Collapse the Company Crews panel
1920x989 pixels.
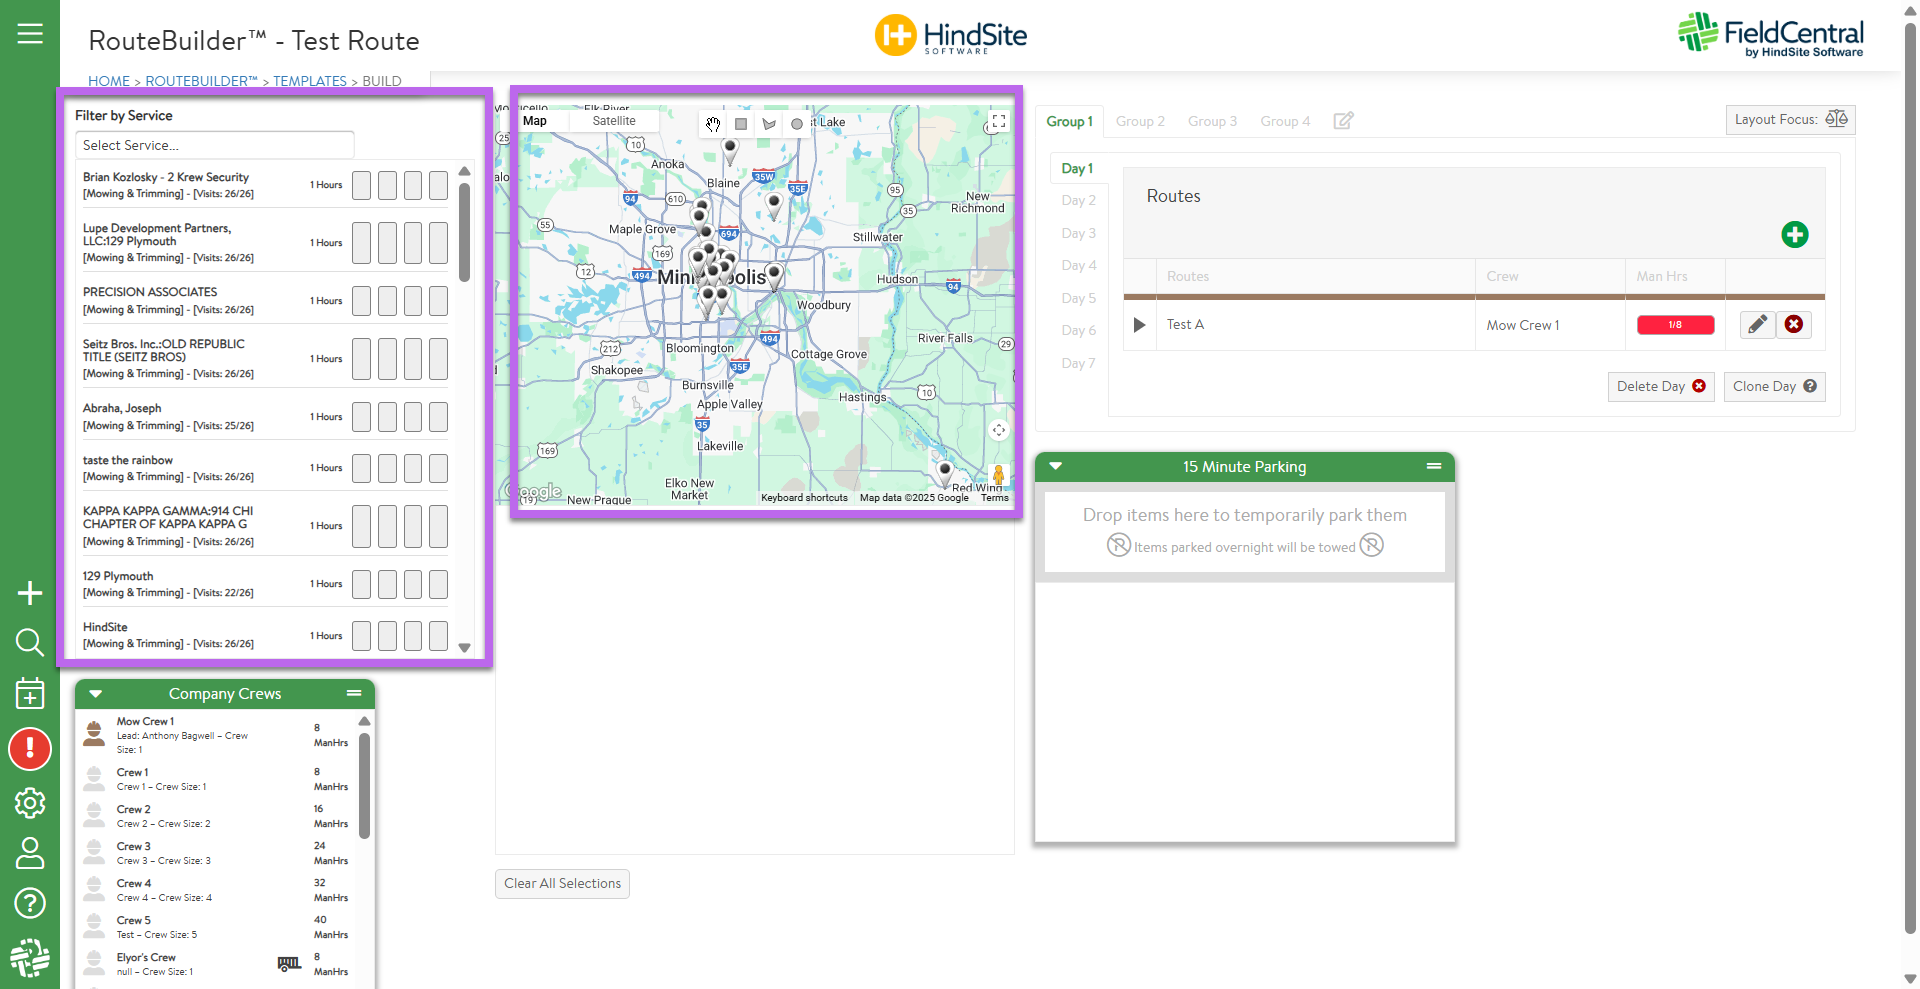[96, 694]
